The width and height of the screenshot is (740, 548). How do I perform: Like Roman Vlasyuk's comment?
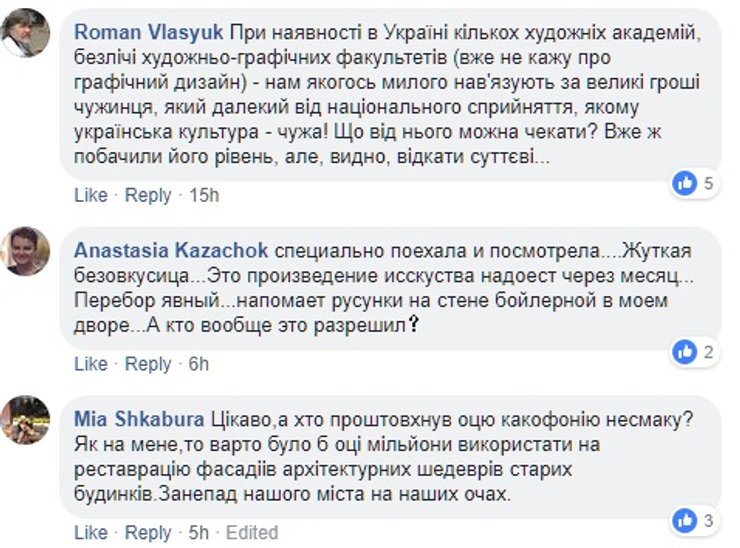point(90,195)
